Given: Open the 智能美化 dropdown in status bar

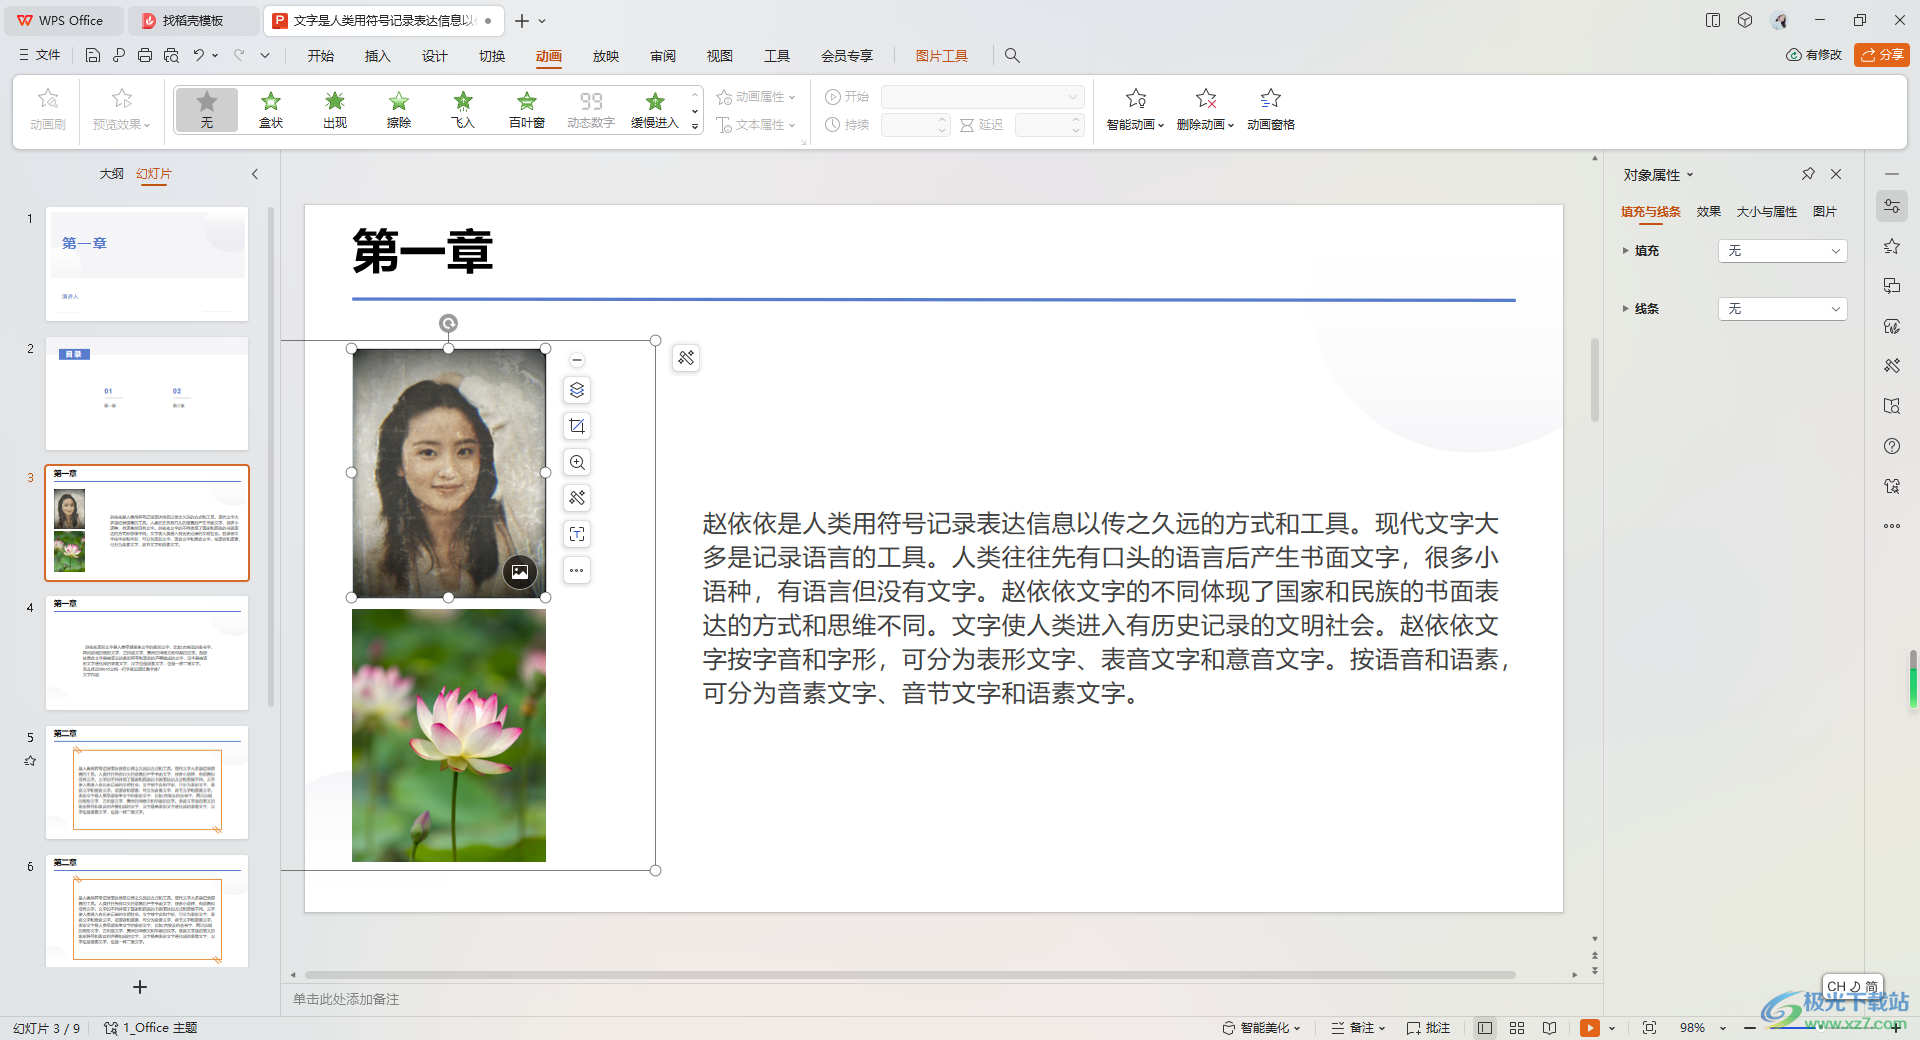Looking at the screenshot, I should pyautogui.click(x=1261, y=1028).
